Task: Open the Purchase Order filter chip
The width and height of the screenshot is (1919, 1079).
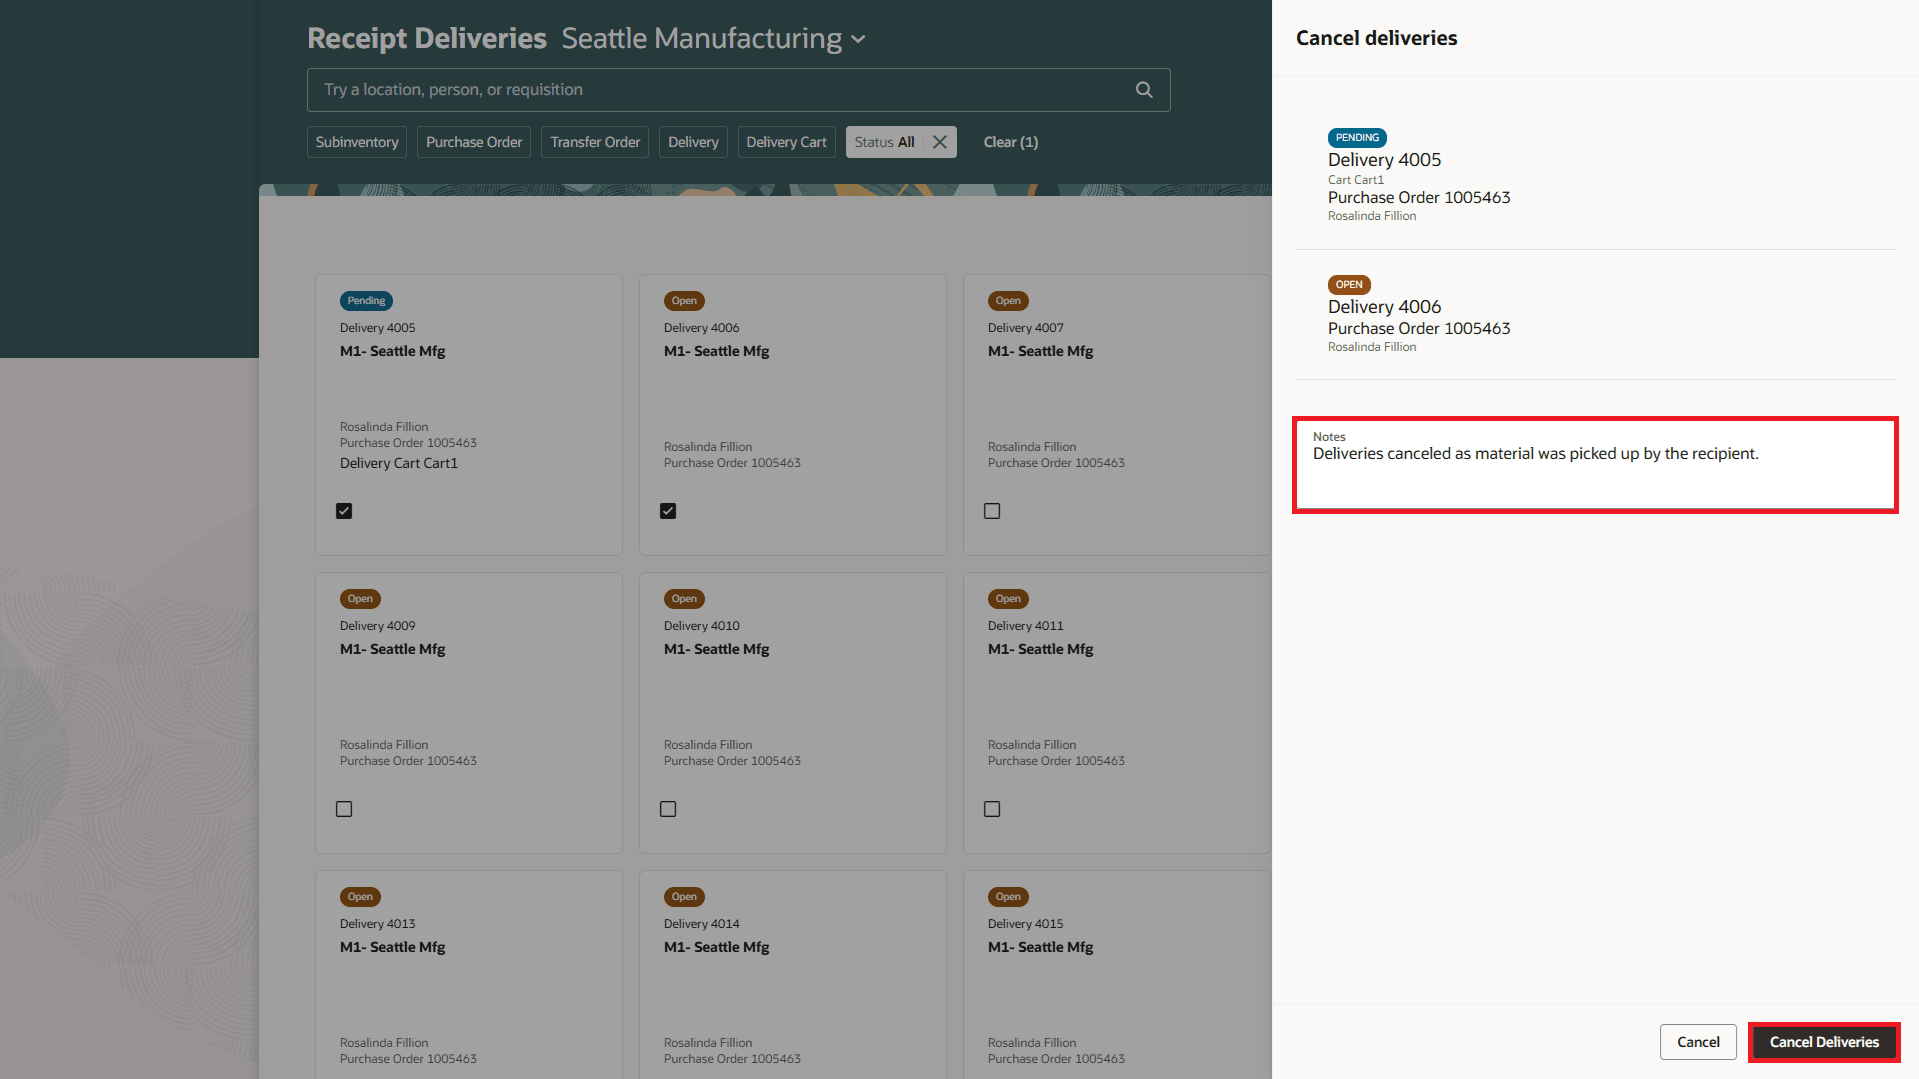Action: click(x=474, y=142)
